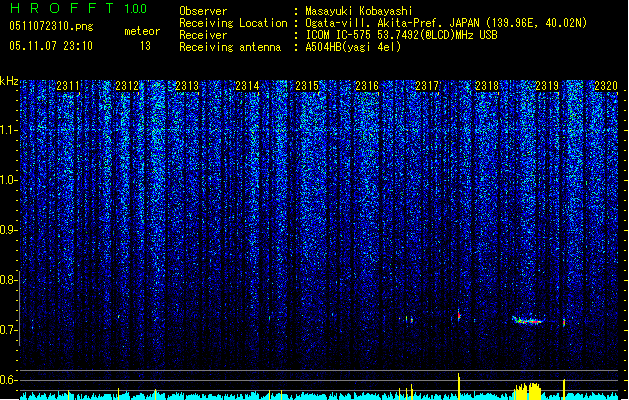
Task: Click the wide yellow burst in the power graph
Action: click(528, 392)
